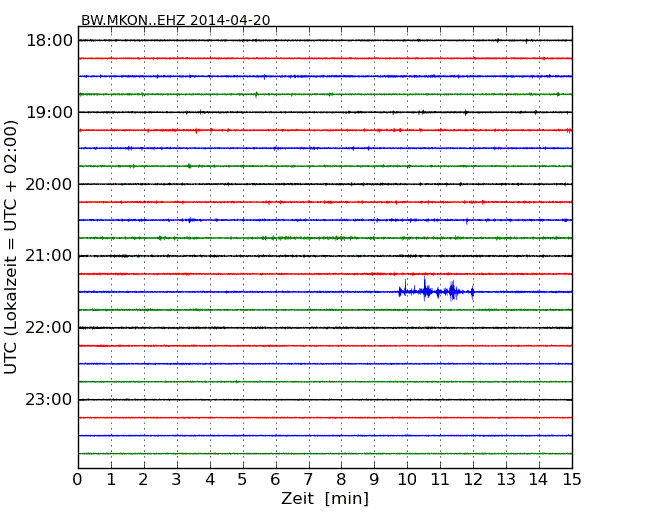This screenshot has height=520, width=650.
Task: Click the '19:00' y-axis time label
Action: point(49,112)
